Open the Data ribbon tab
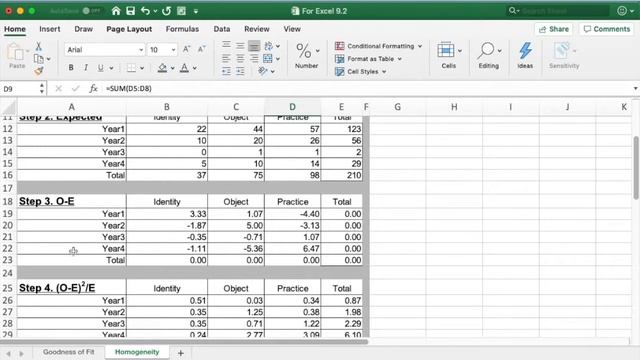640x360 pixels. (222, 29)
